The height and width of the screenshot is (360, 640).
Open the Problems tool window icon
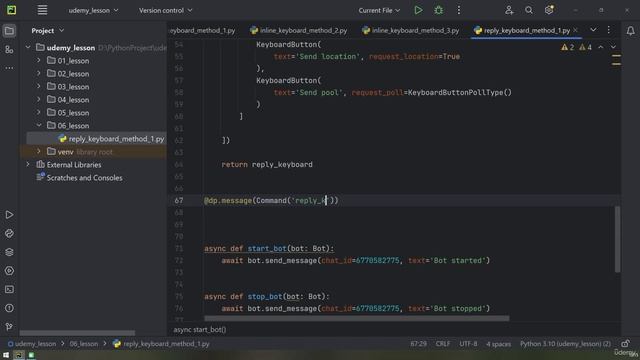(9, 308)
